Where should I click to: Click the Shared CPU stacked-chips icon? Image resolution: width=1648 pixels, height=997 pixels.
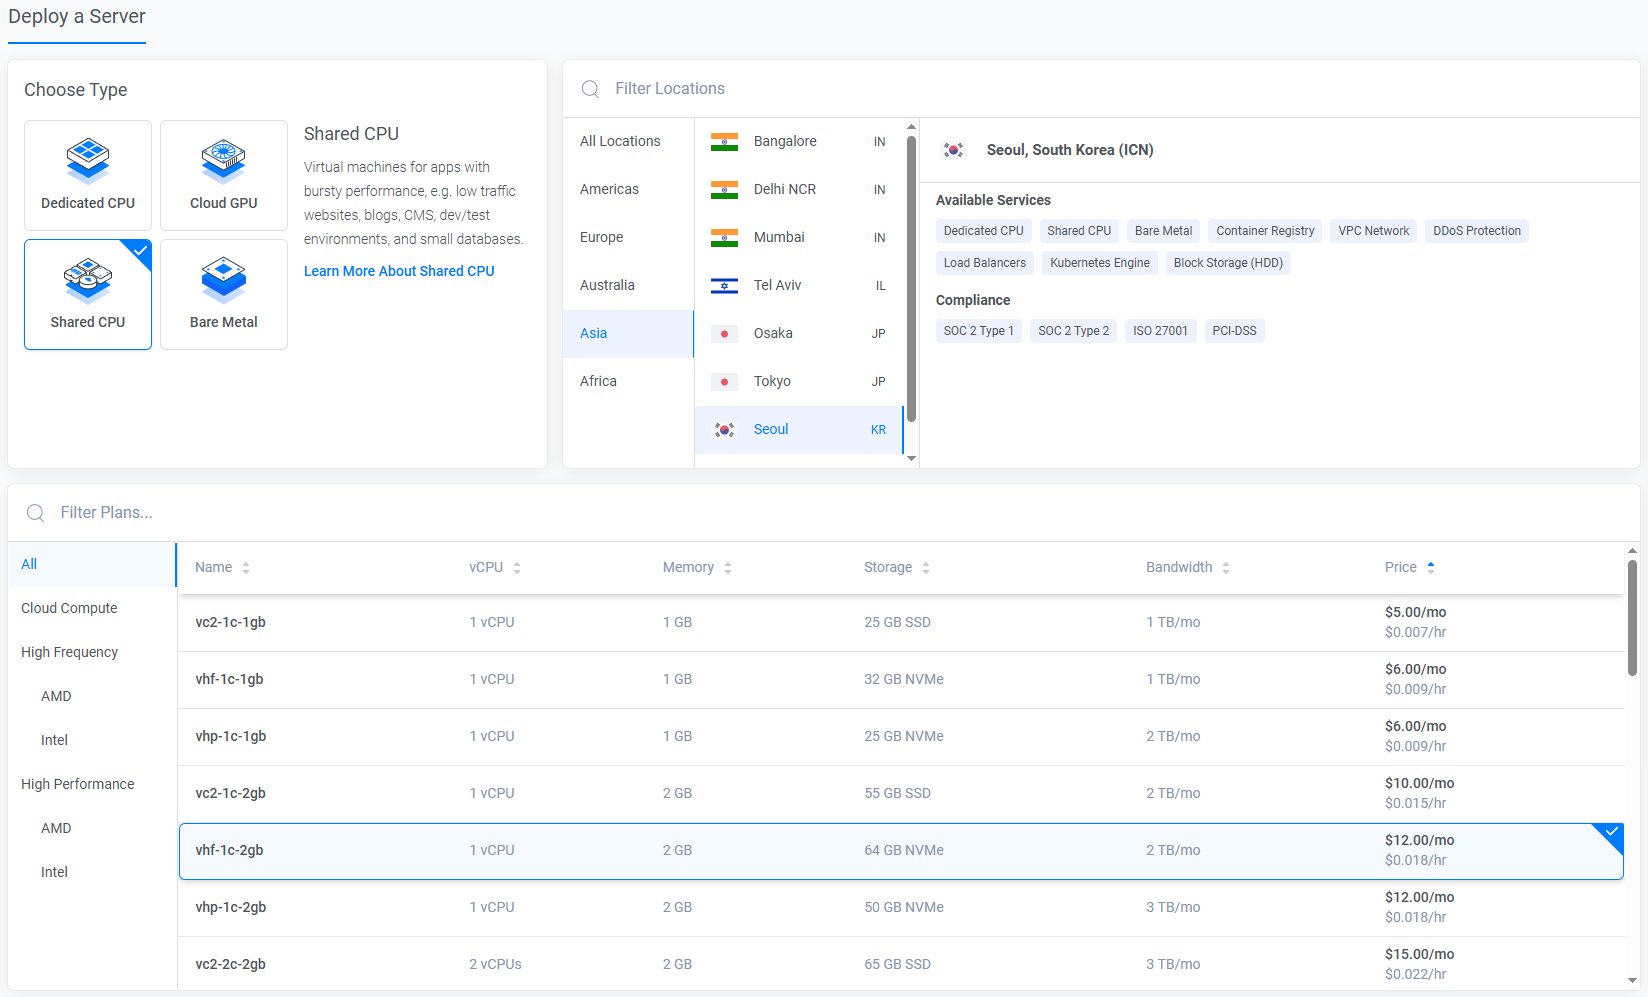pyautogui.click(x=88, y=280)
